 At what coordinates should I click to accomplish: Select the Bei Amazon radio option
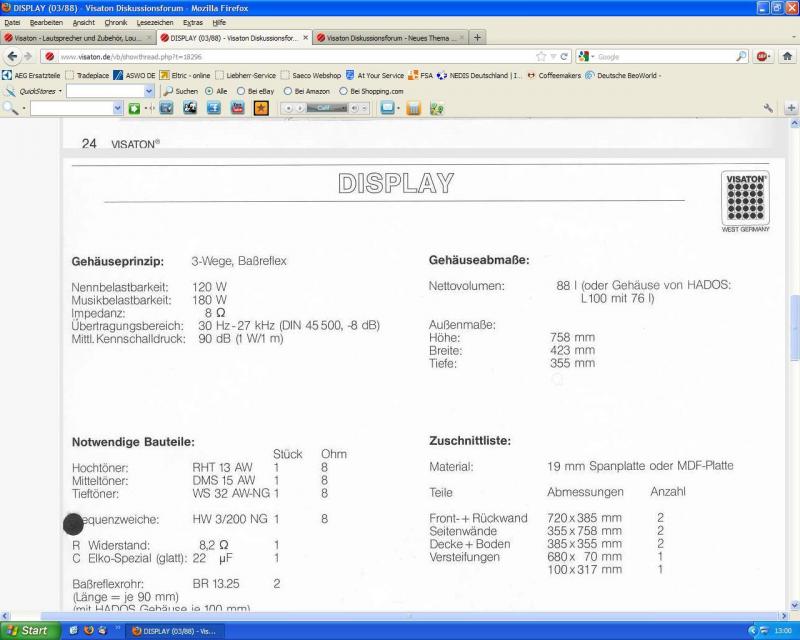coord(288,91)
